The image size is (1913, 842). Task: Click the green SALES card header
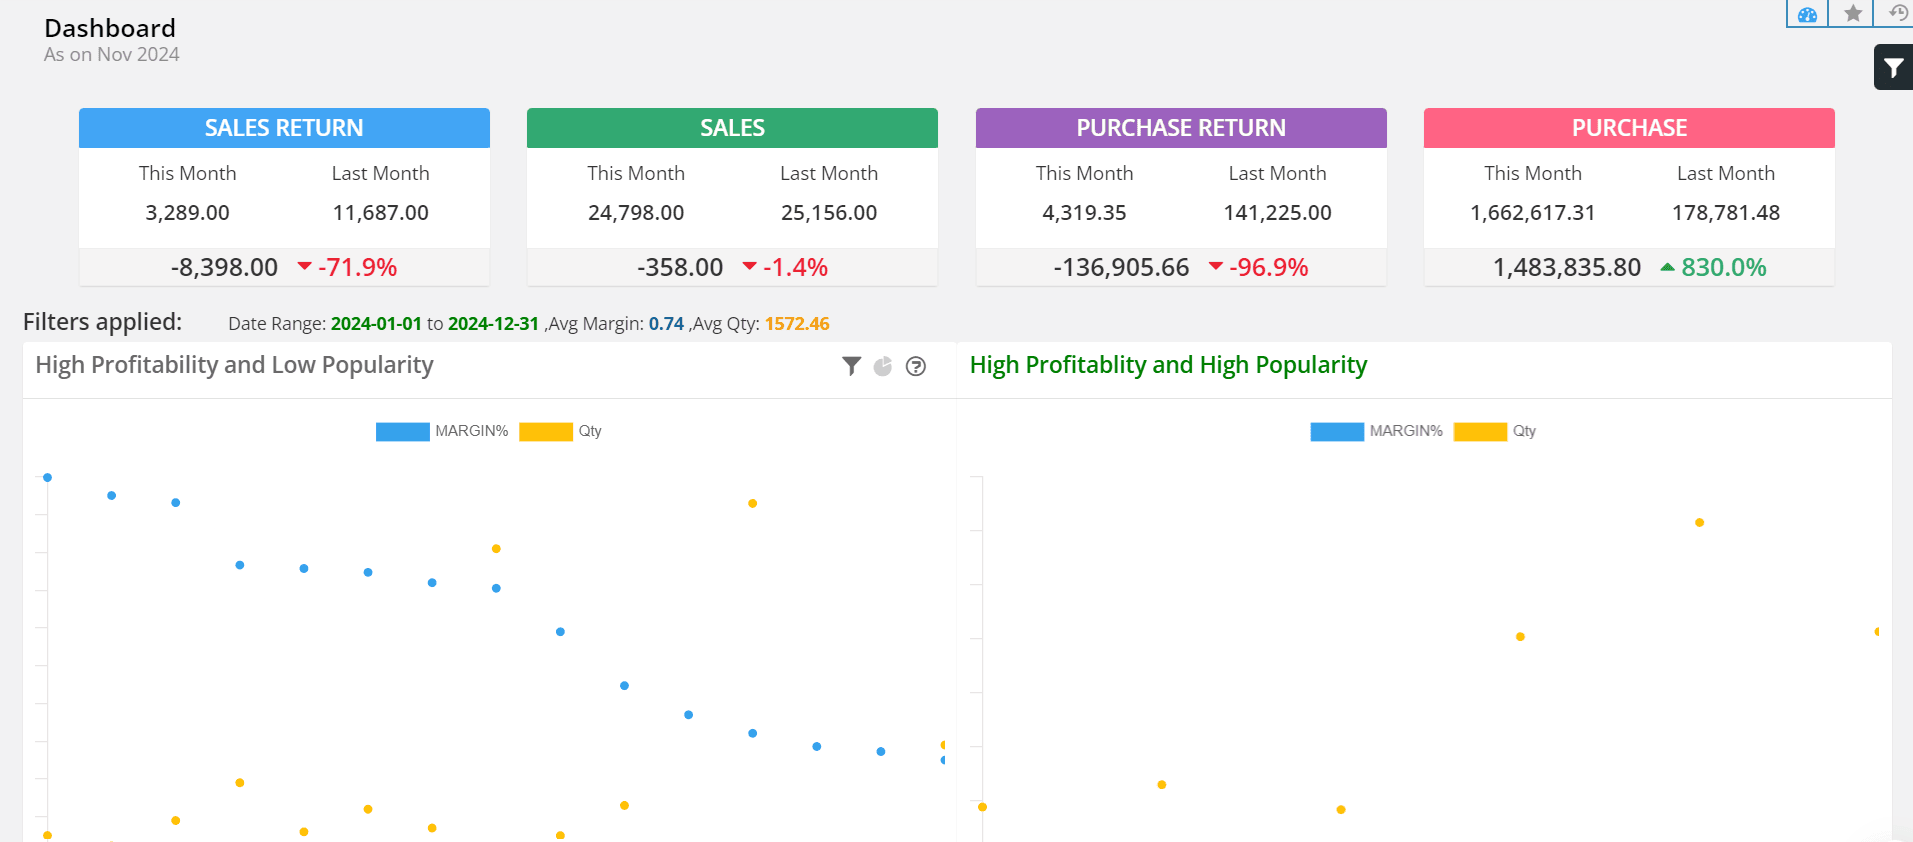(x=732, y=128)
